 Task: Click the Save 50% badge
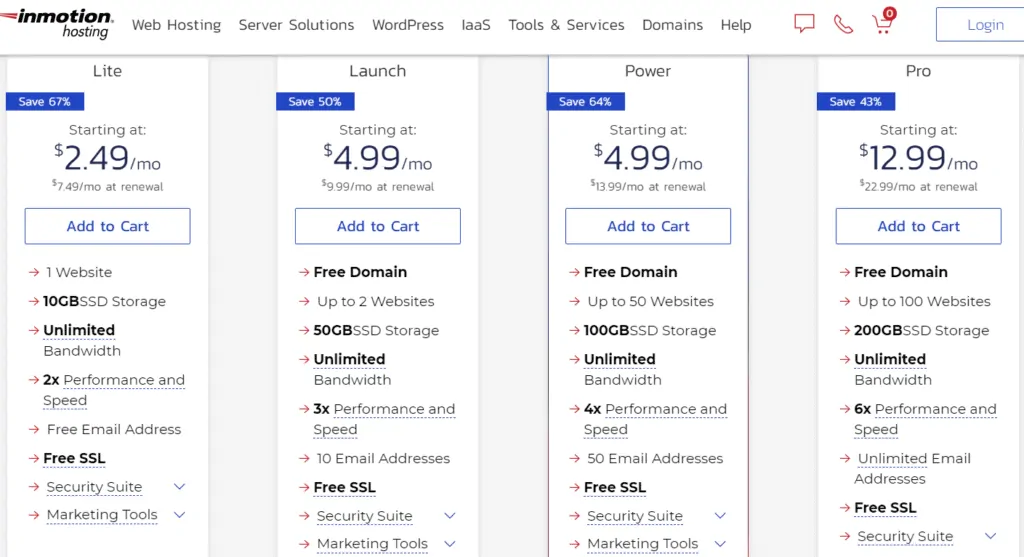pos(315,101)
